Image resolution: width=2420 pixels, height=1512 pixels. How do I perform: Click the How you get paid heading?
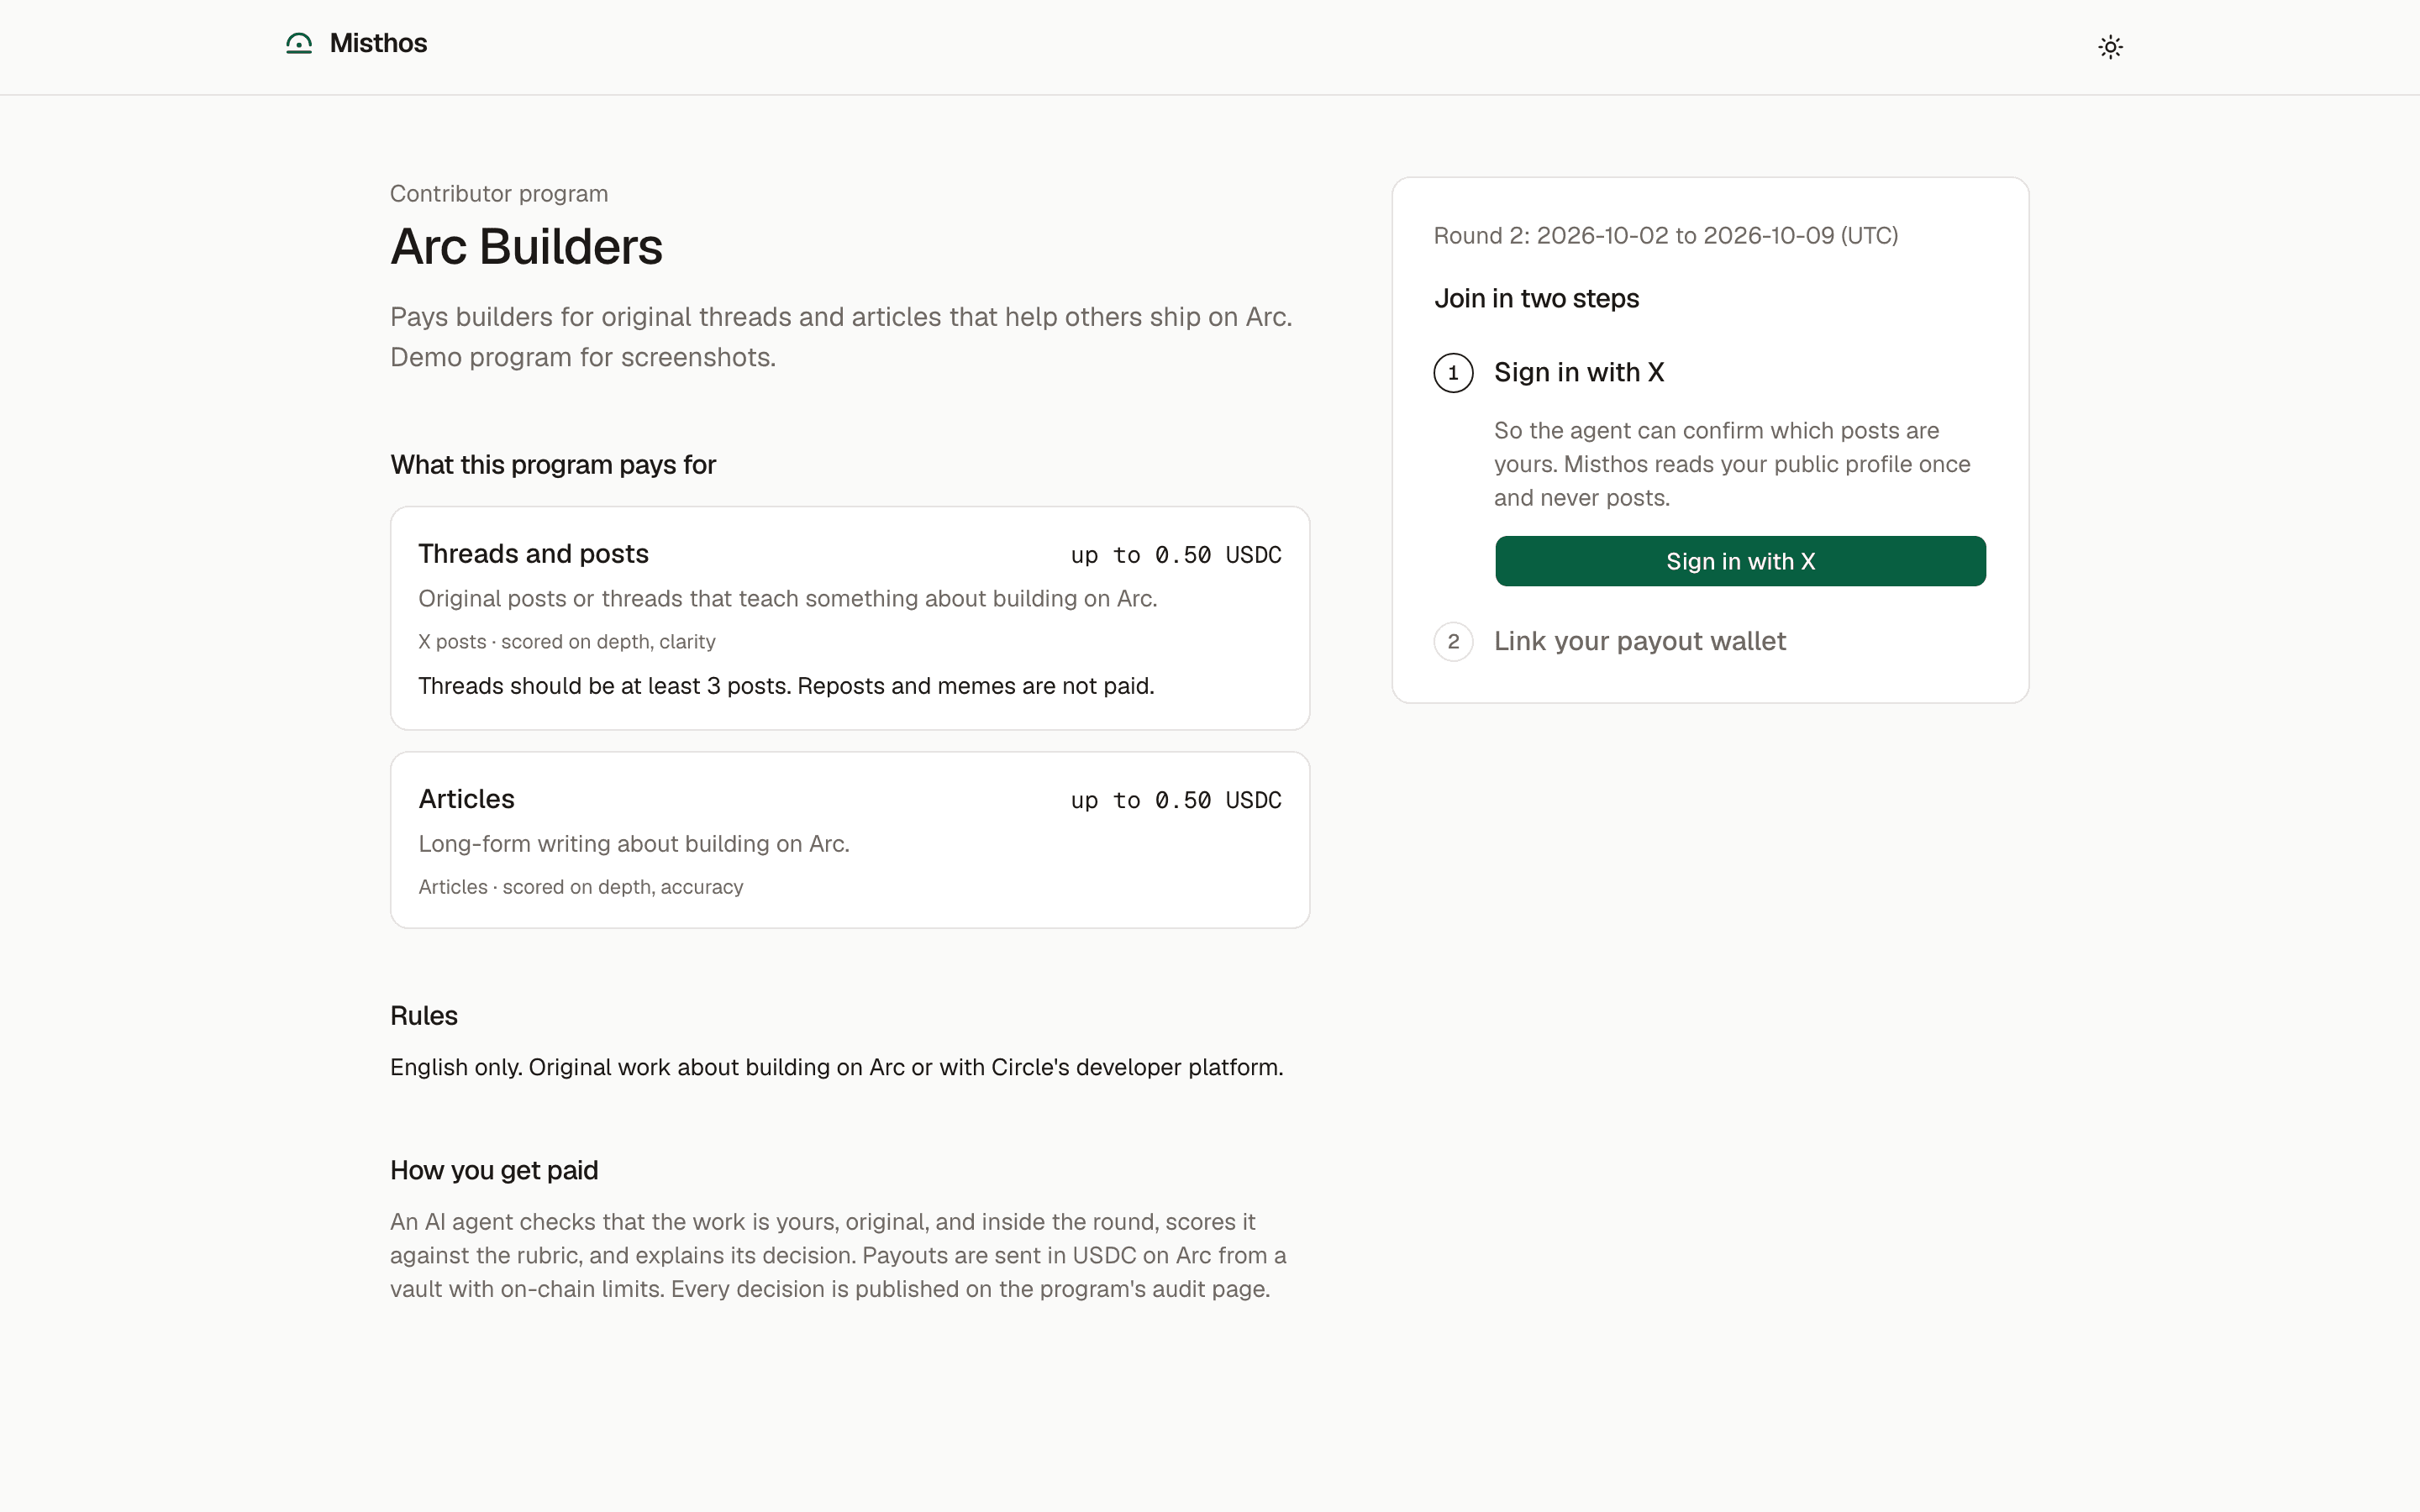pyautogui.click(x=494, y=1171)
